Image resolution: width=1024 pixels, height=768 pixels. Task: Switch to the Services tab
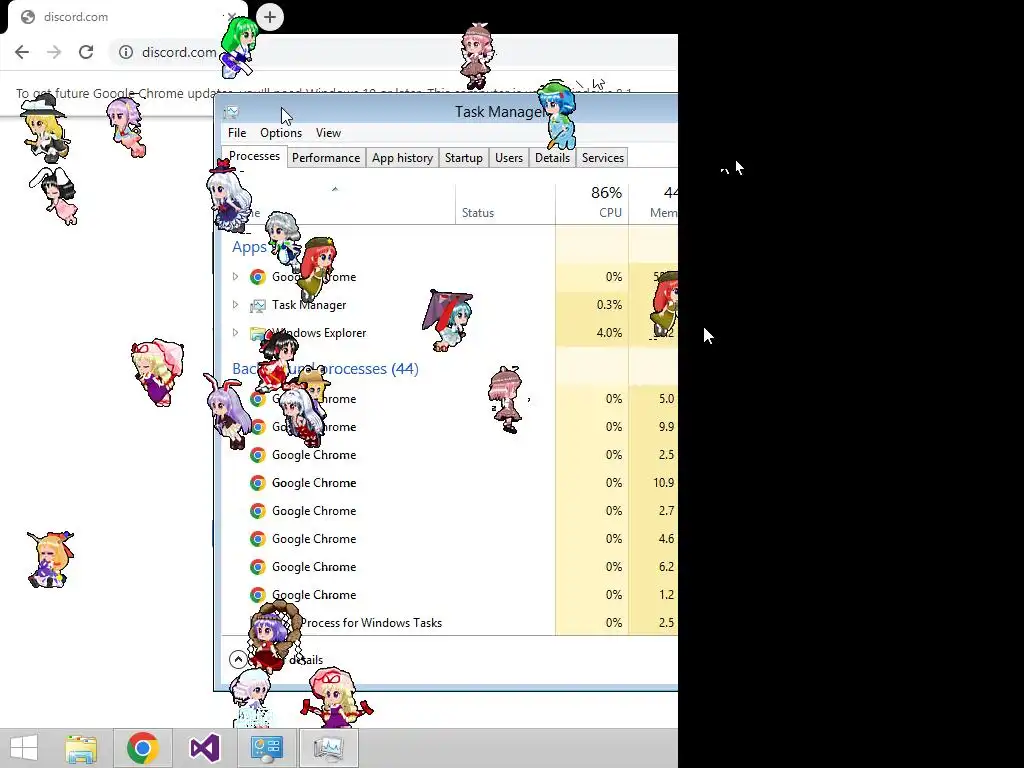(x=603, y=158)
